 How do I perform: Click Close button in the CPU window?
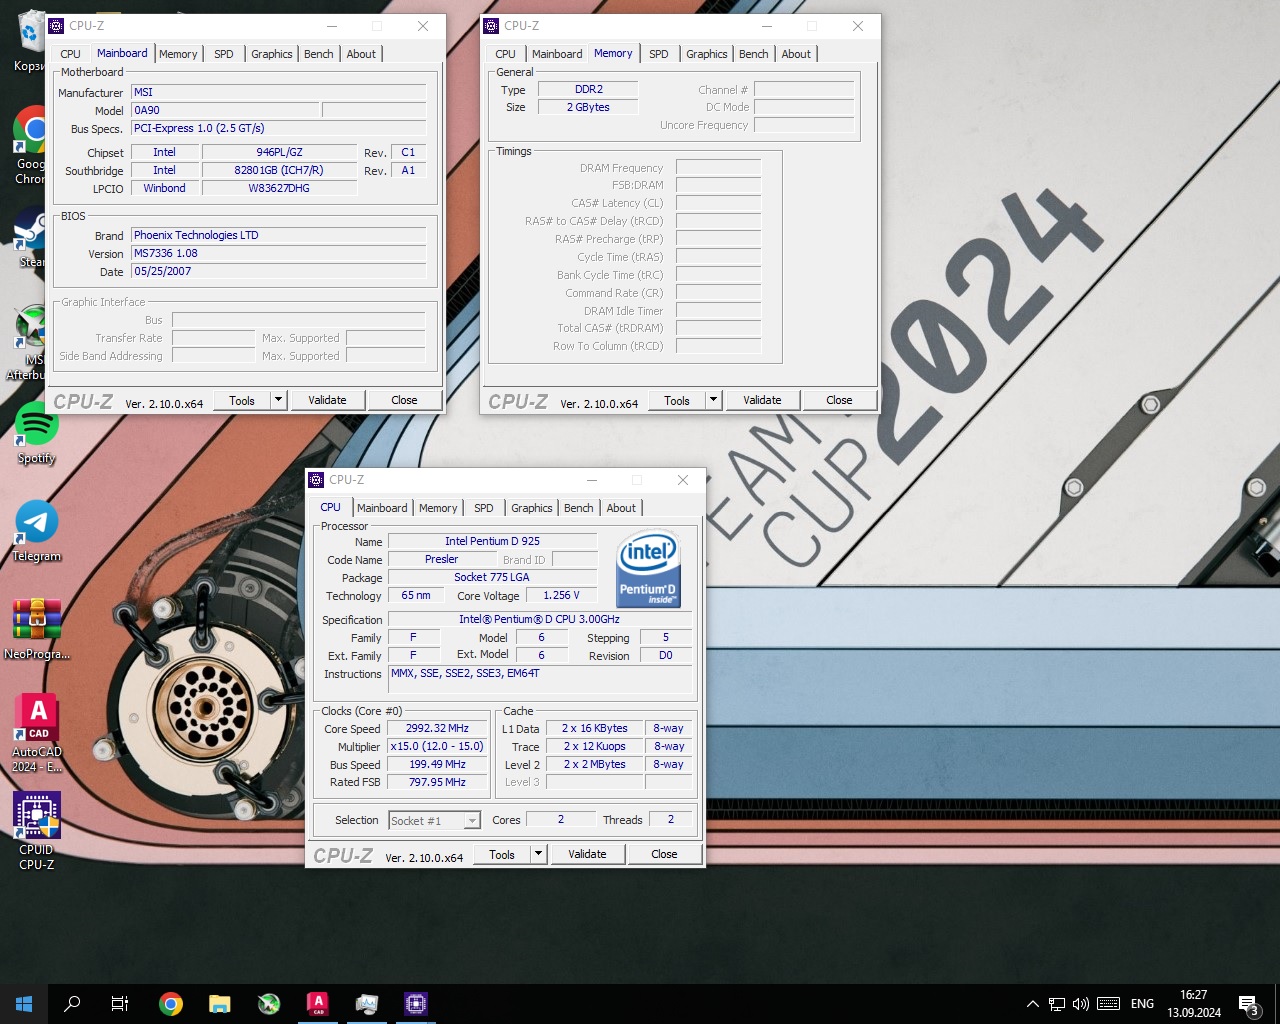664,854
